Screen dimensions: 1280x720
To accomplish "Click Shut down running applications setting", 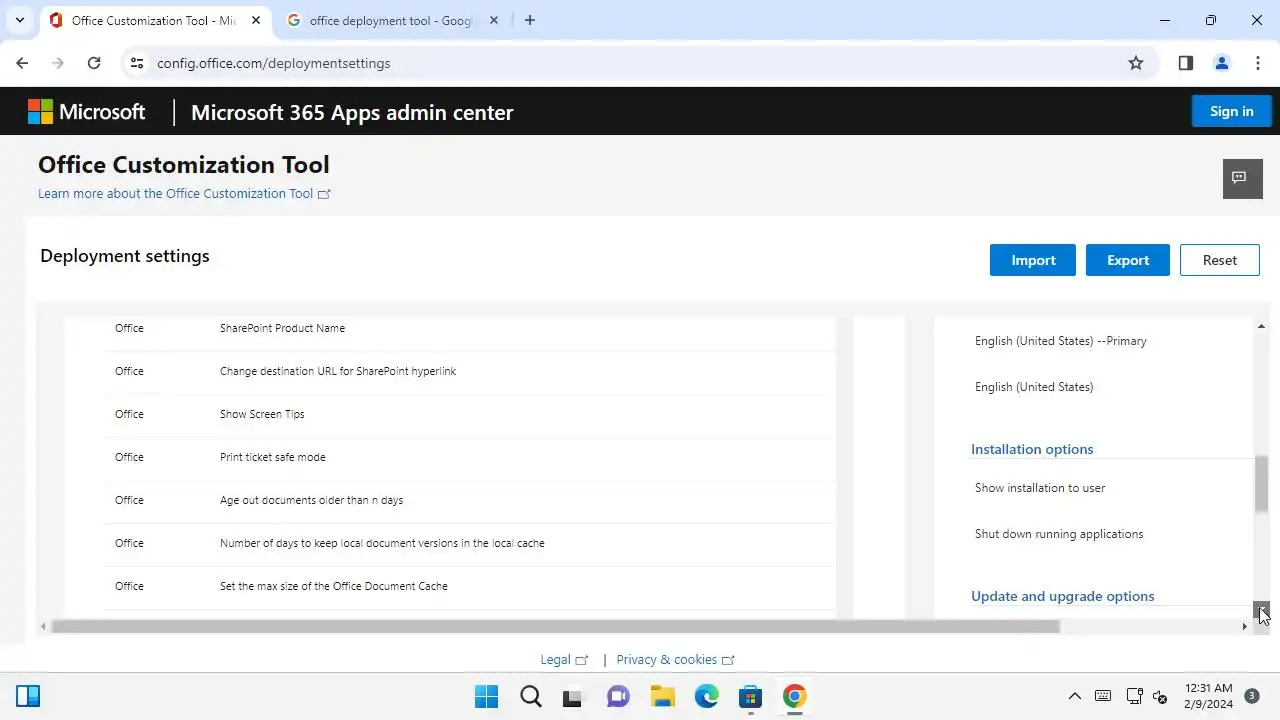I will coord(1059,534).
